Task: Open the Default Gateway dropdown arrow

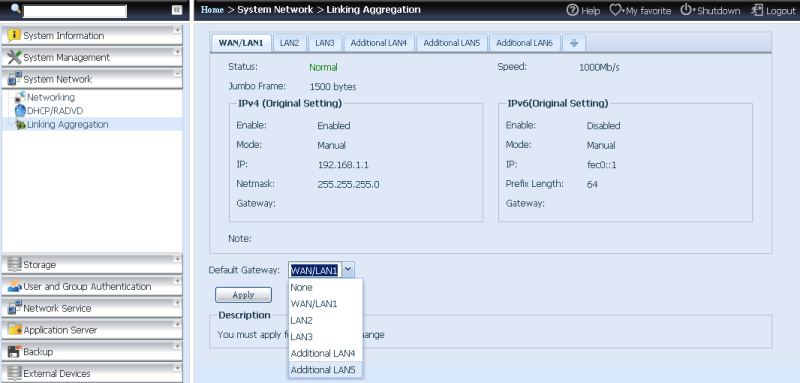Action: [347, 270]
